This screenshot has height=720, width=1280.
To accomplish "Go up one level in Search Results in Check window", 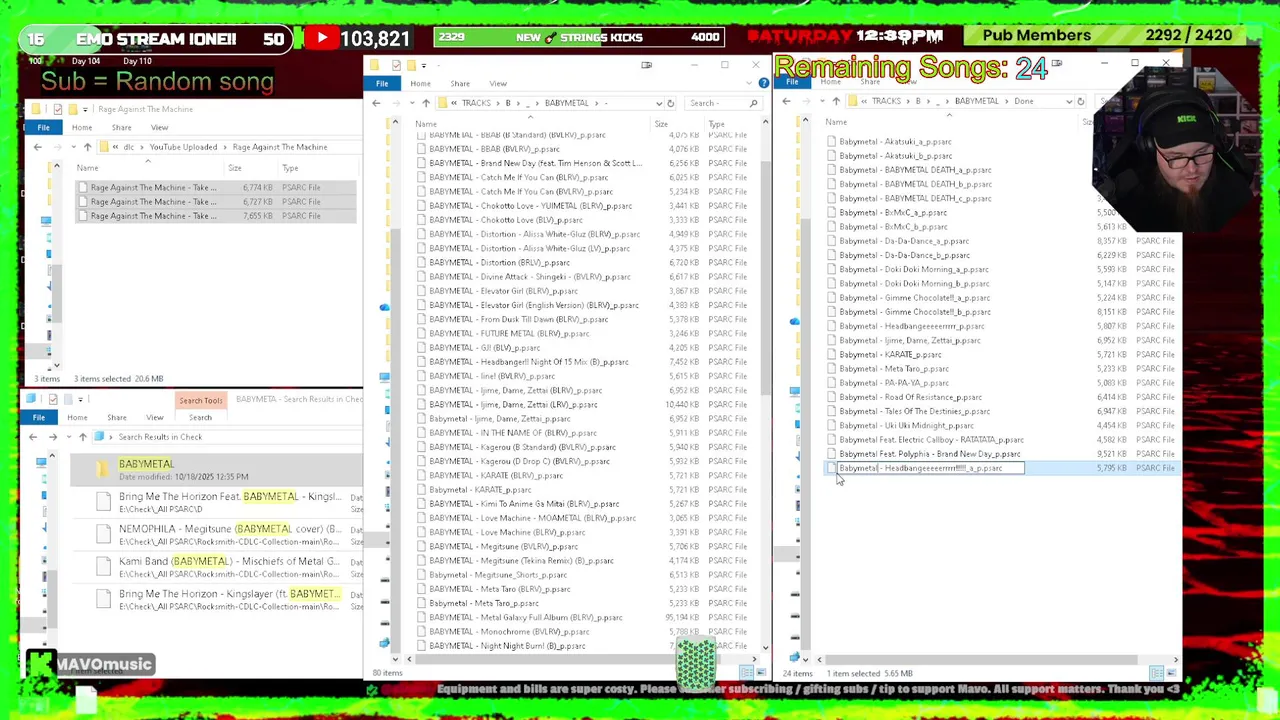I will pos(82,437).
